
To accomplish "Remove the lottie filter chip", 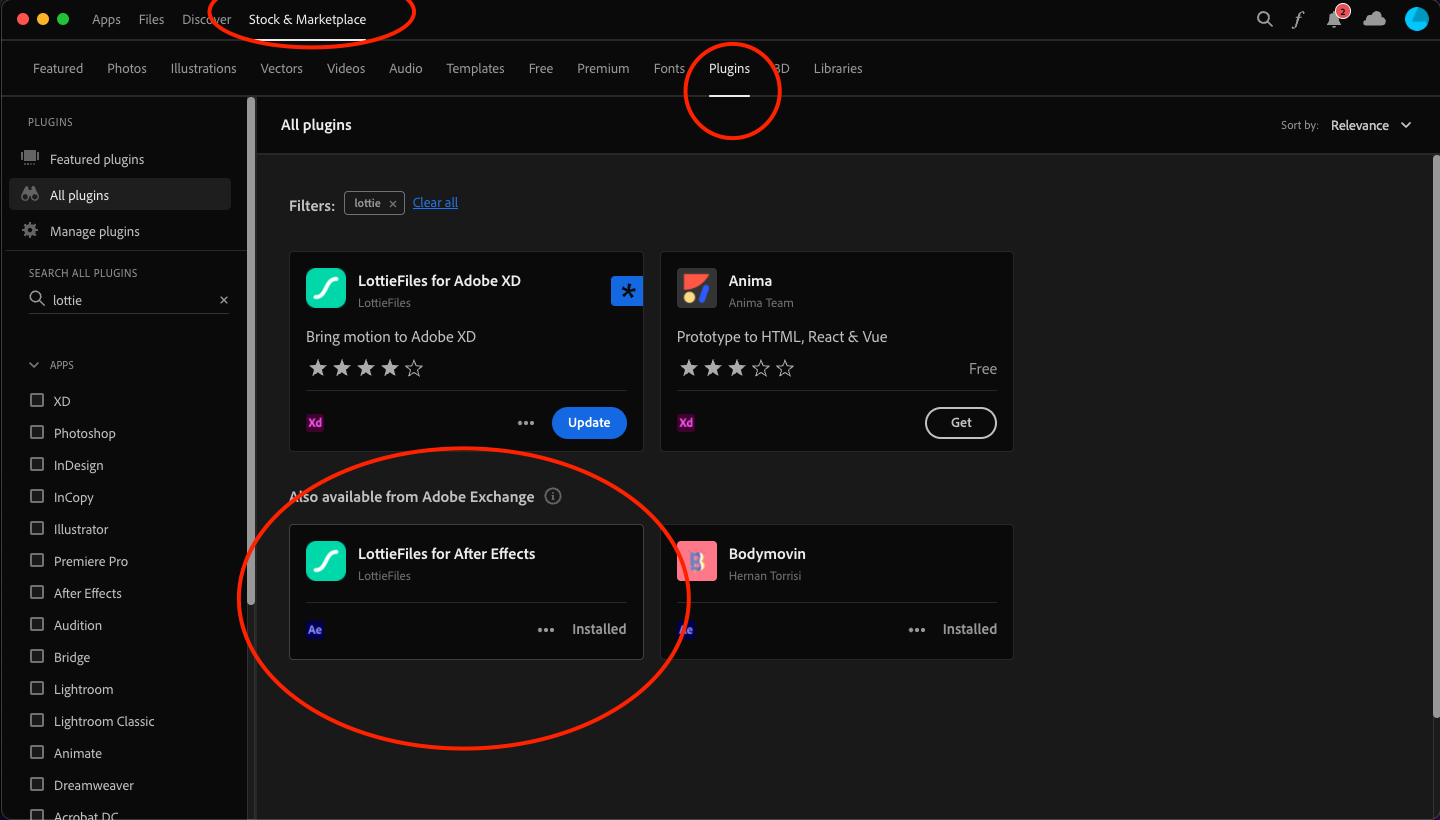I will [x=393, y=203].
